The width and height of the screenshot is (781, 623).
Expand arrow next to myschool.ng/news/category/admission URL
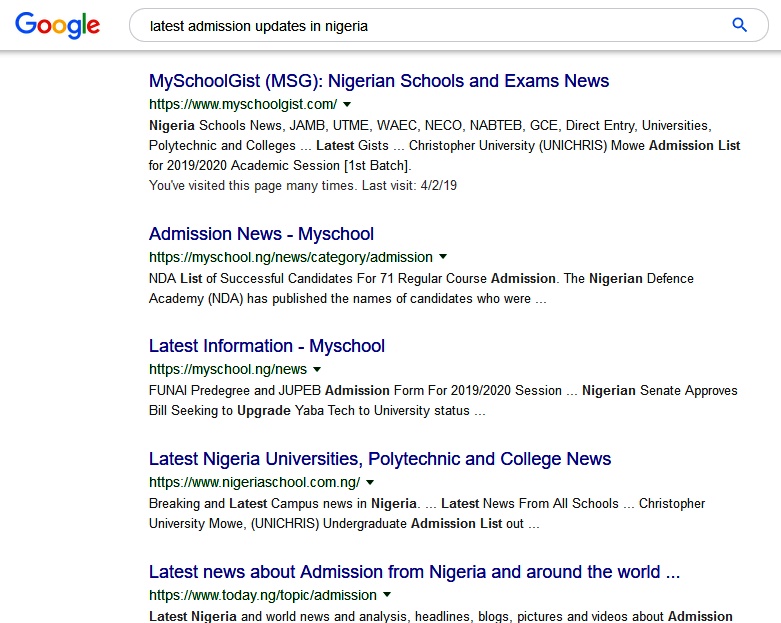tap(443, 257)
